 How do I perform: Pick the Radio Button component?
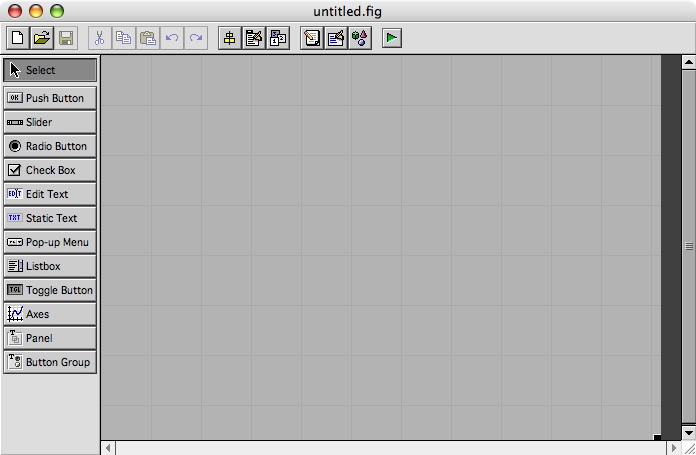pos(50,146)
